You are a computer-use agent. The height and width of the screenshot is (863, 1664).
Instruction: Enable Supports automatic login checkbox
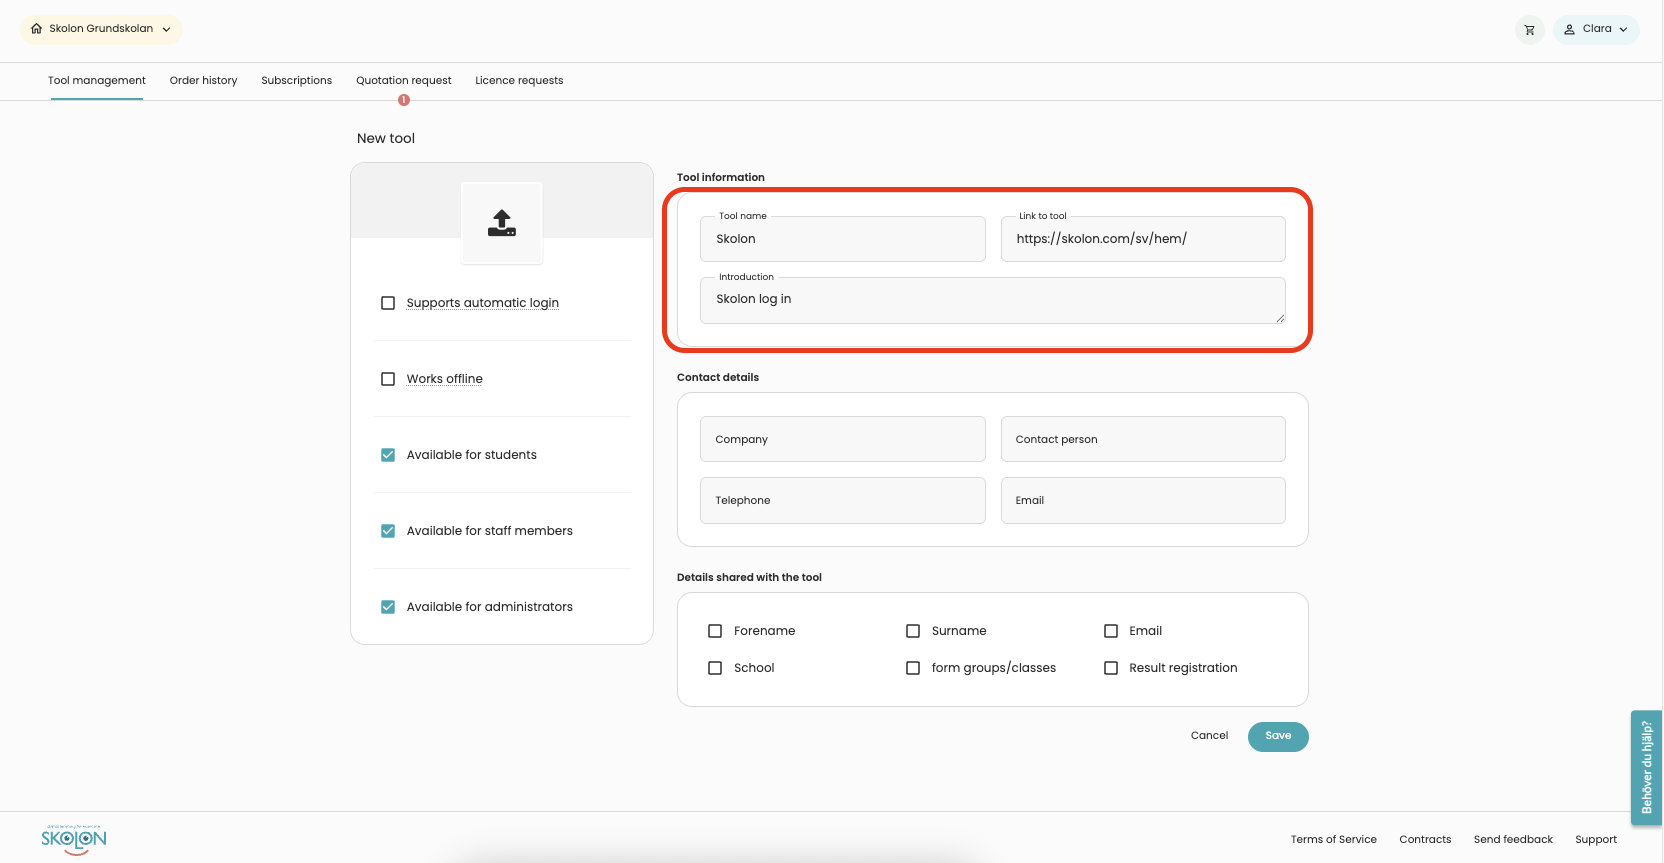(388, 303)
